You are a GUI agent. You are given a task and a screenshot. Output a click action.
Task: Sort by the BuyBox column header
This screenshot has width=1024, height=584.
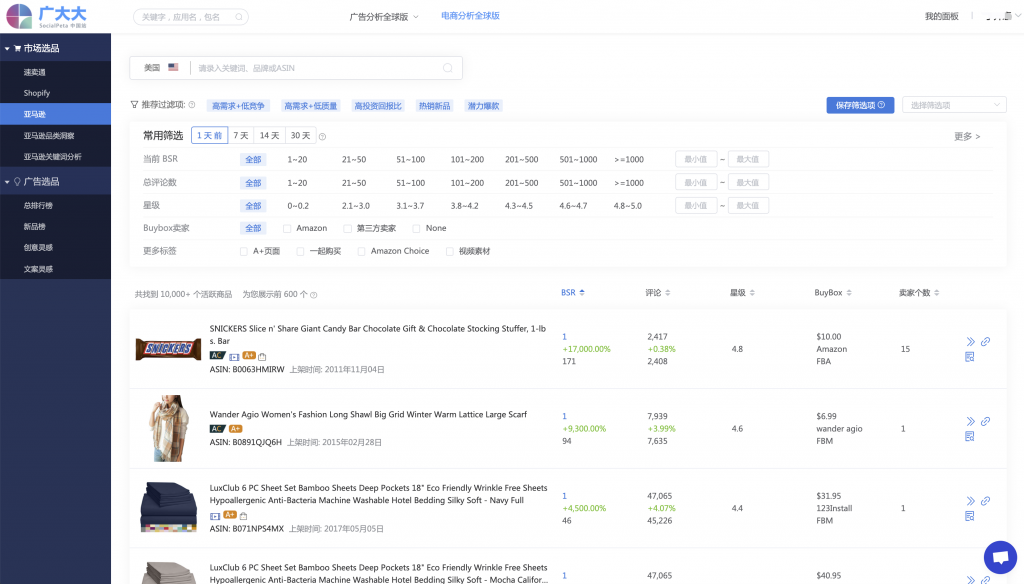pos(833,293)
